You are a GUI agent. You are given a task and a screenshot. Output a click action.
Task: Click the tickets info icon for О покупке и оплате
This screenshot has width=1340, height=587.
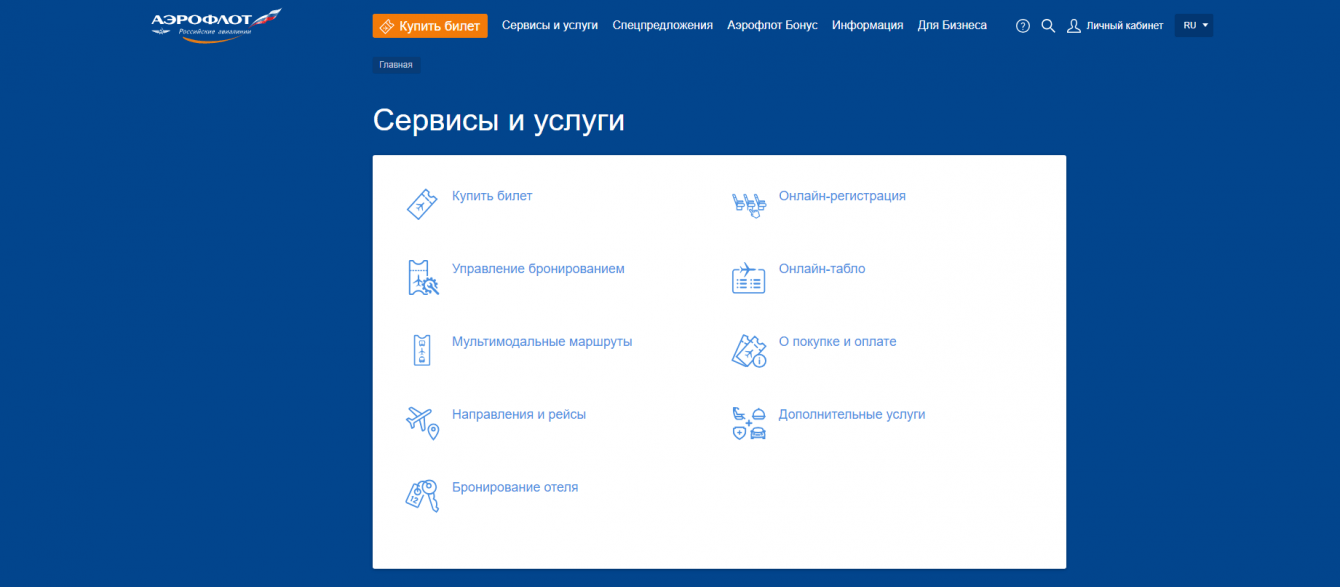coord(749,351)
